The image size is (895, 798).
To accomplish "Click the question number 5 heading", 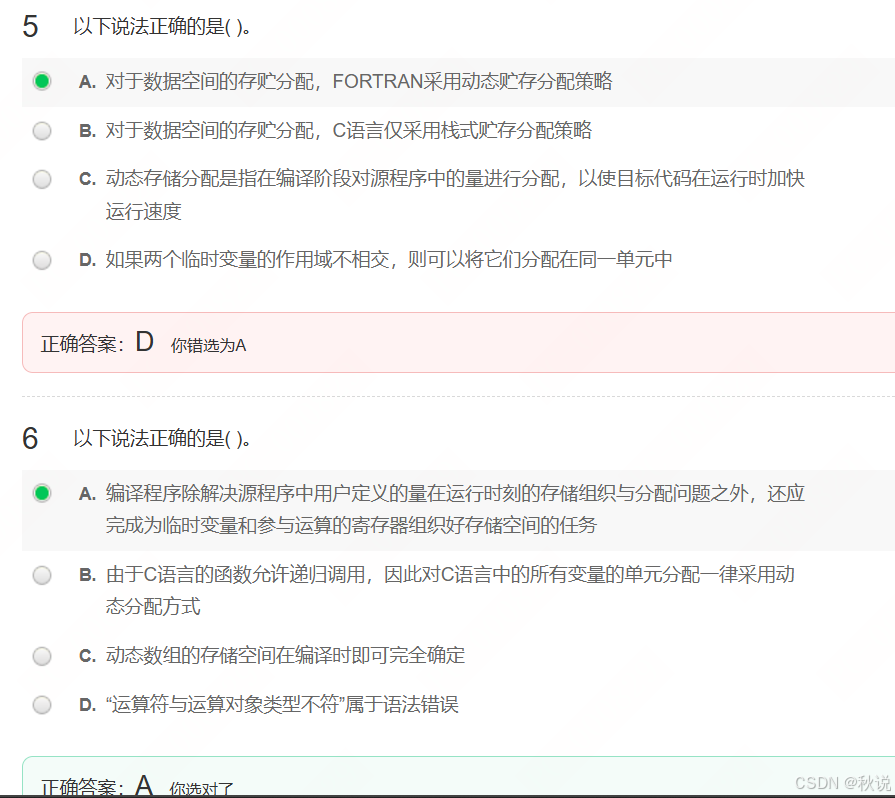I will (30, 27).
